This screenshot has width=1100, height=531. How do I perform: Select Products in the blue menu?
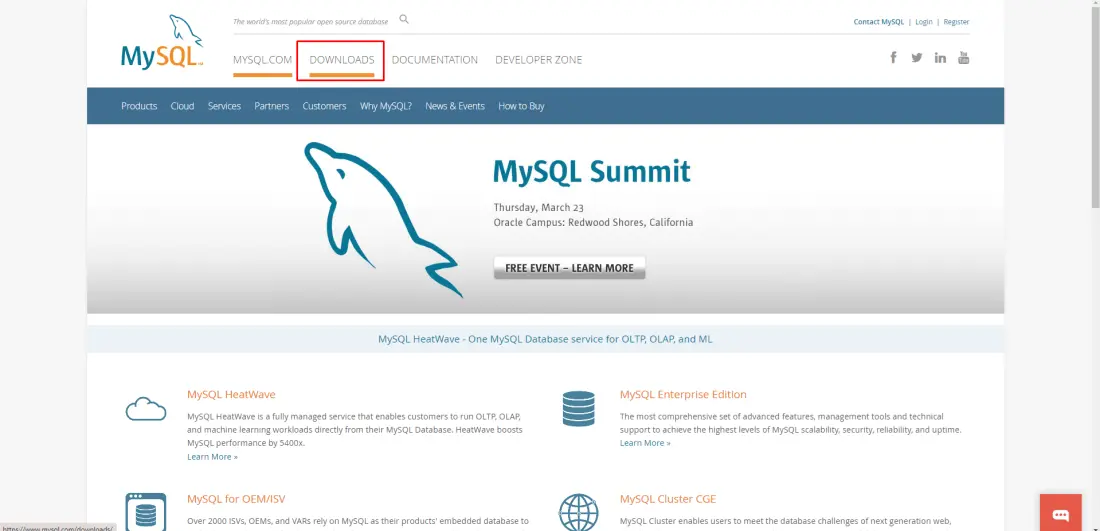139,106
